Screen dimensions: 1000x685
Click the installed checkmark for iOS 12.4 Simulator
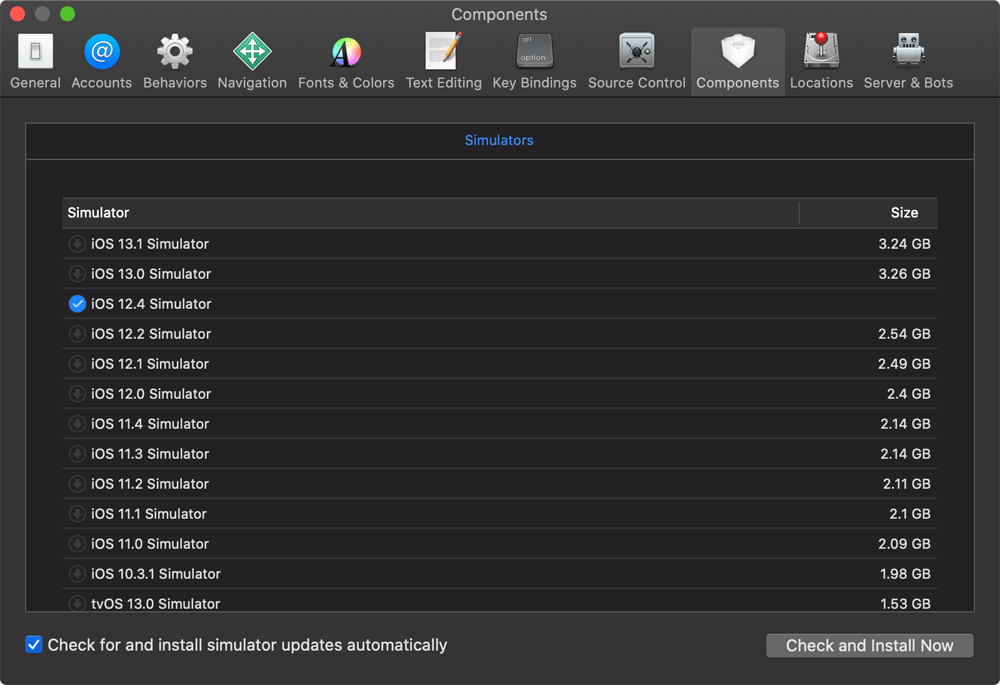click(x=77, y=304)
